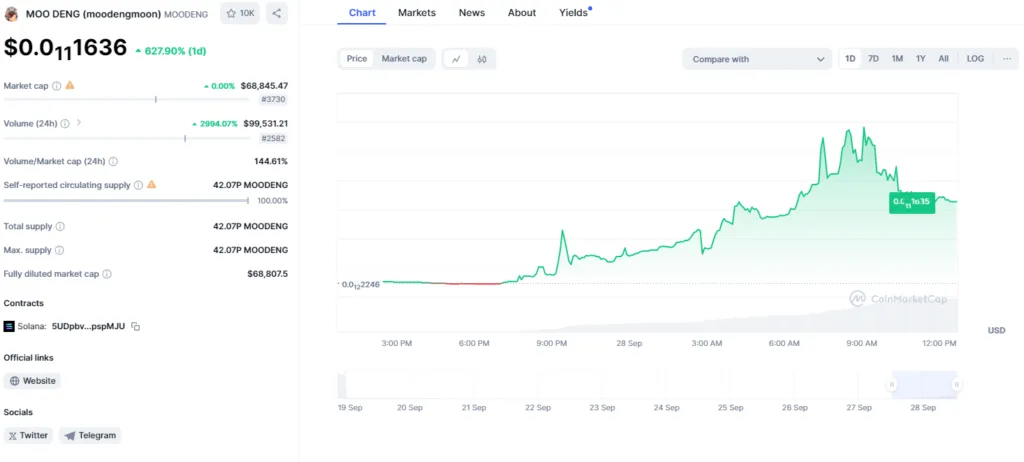Click the fully diluted value $68,807.5
Image resolution: width=1024 pixels, height=462 pixels.
click(267, 274)
